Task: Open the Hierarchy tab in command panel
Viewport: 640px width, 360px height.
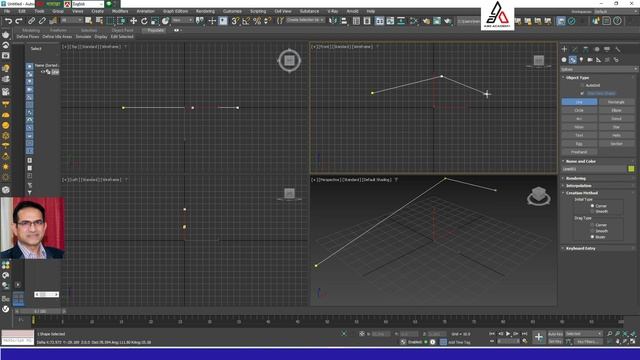Action: tap(586, 49)
